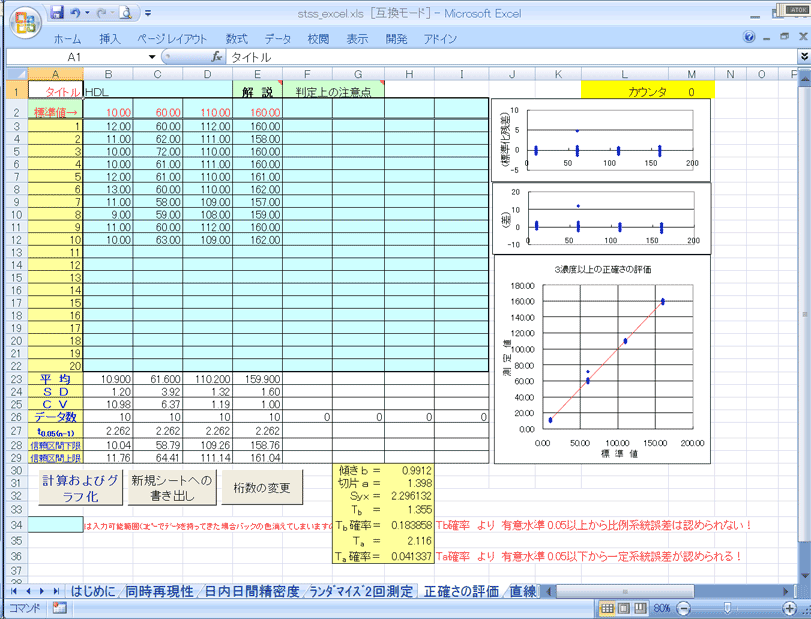Undo the last action
Image resolution: width=811 pixels, height=619 pixels.
point(76,13)
